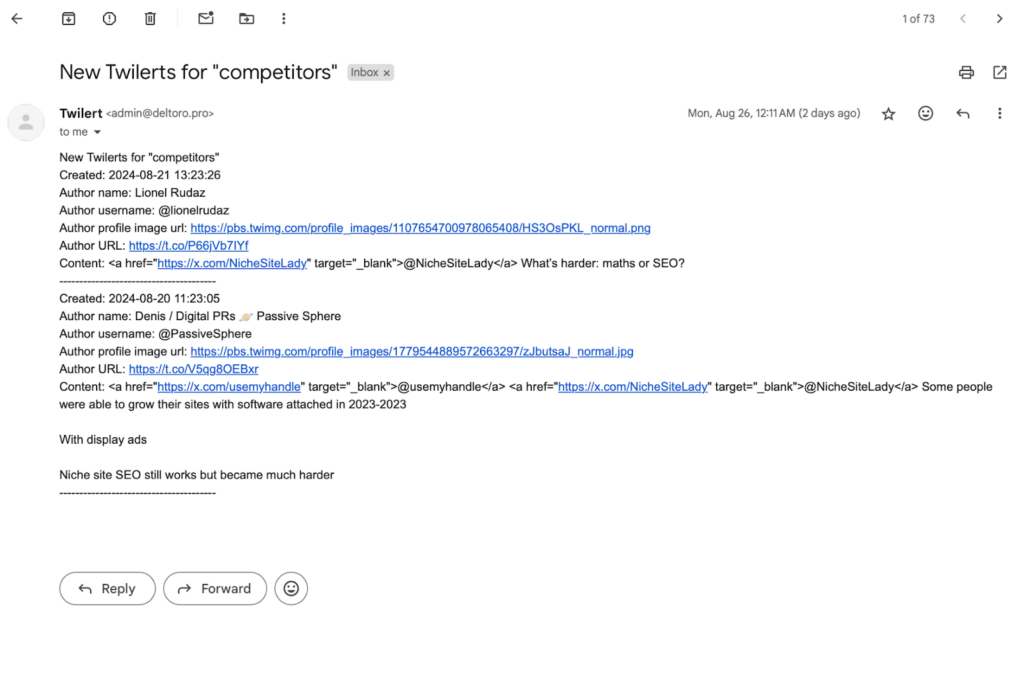Click the Reply button below message

point(107,589)
